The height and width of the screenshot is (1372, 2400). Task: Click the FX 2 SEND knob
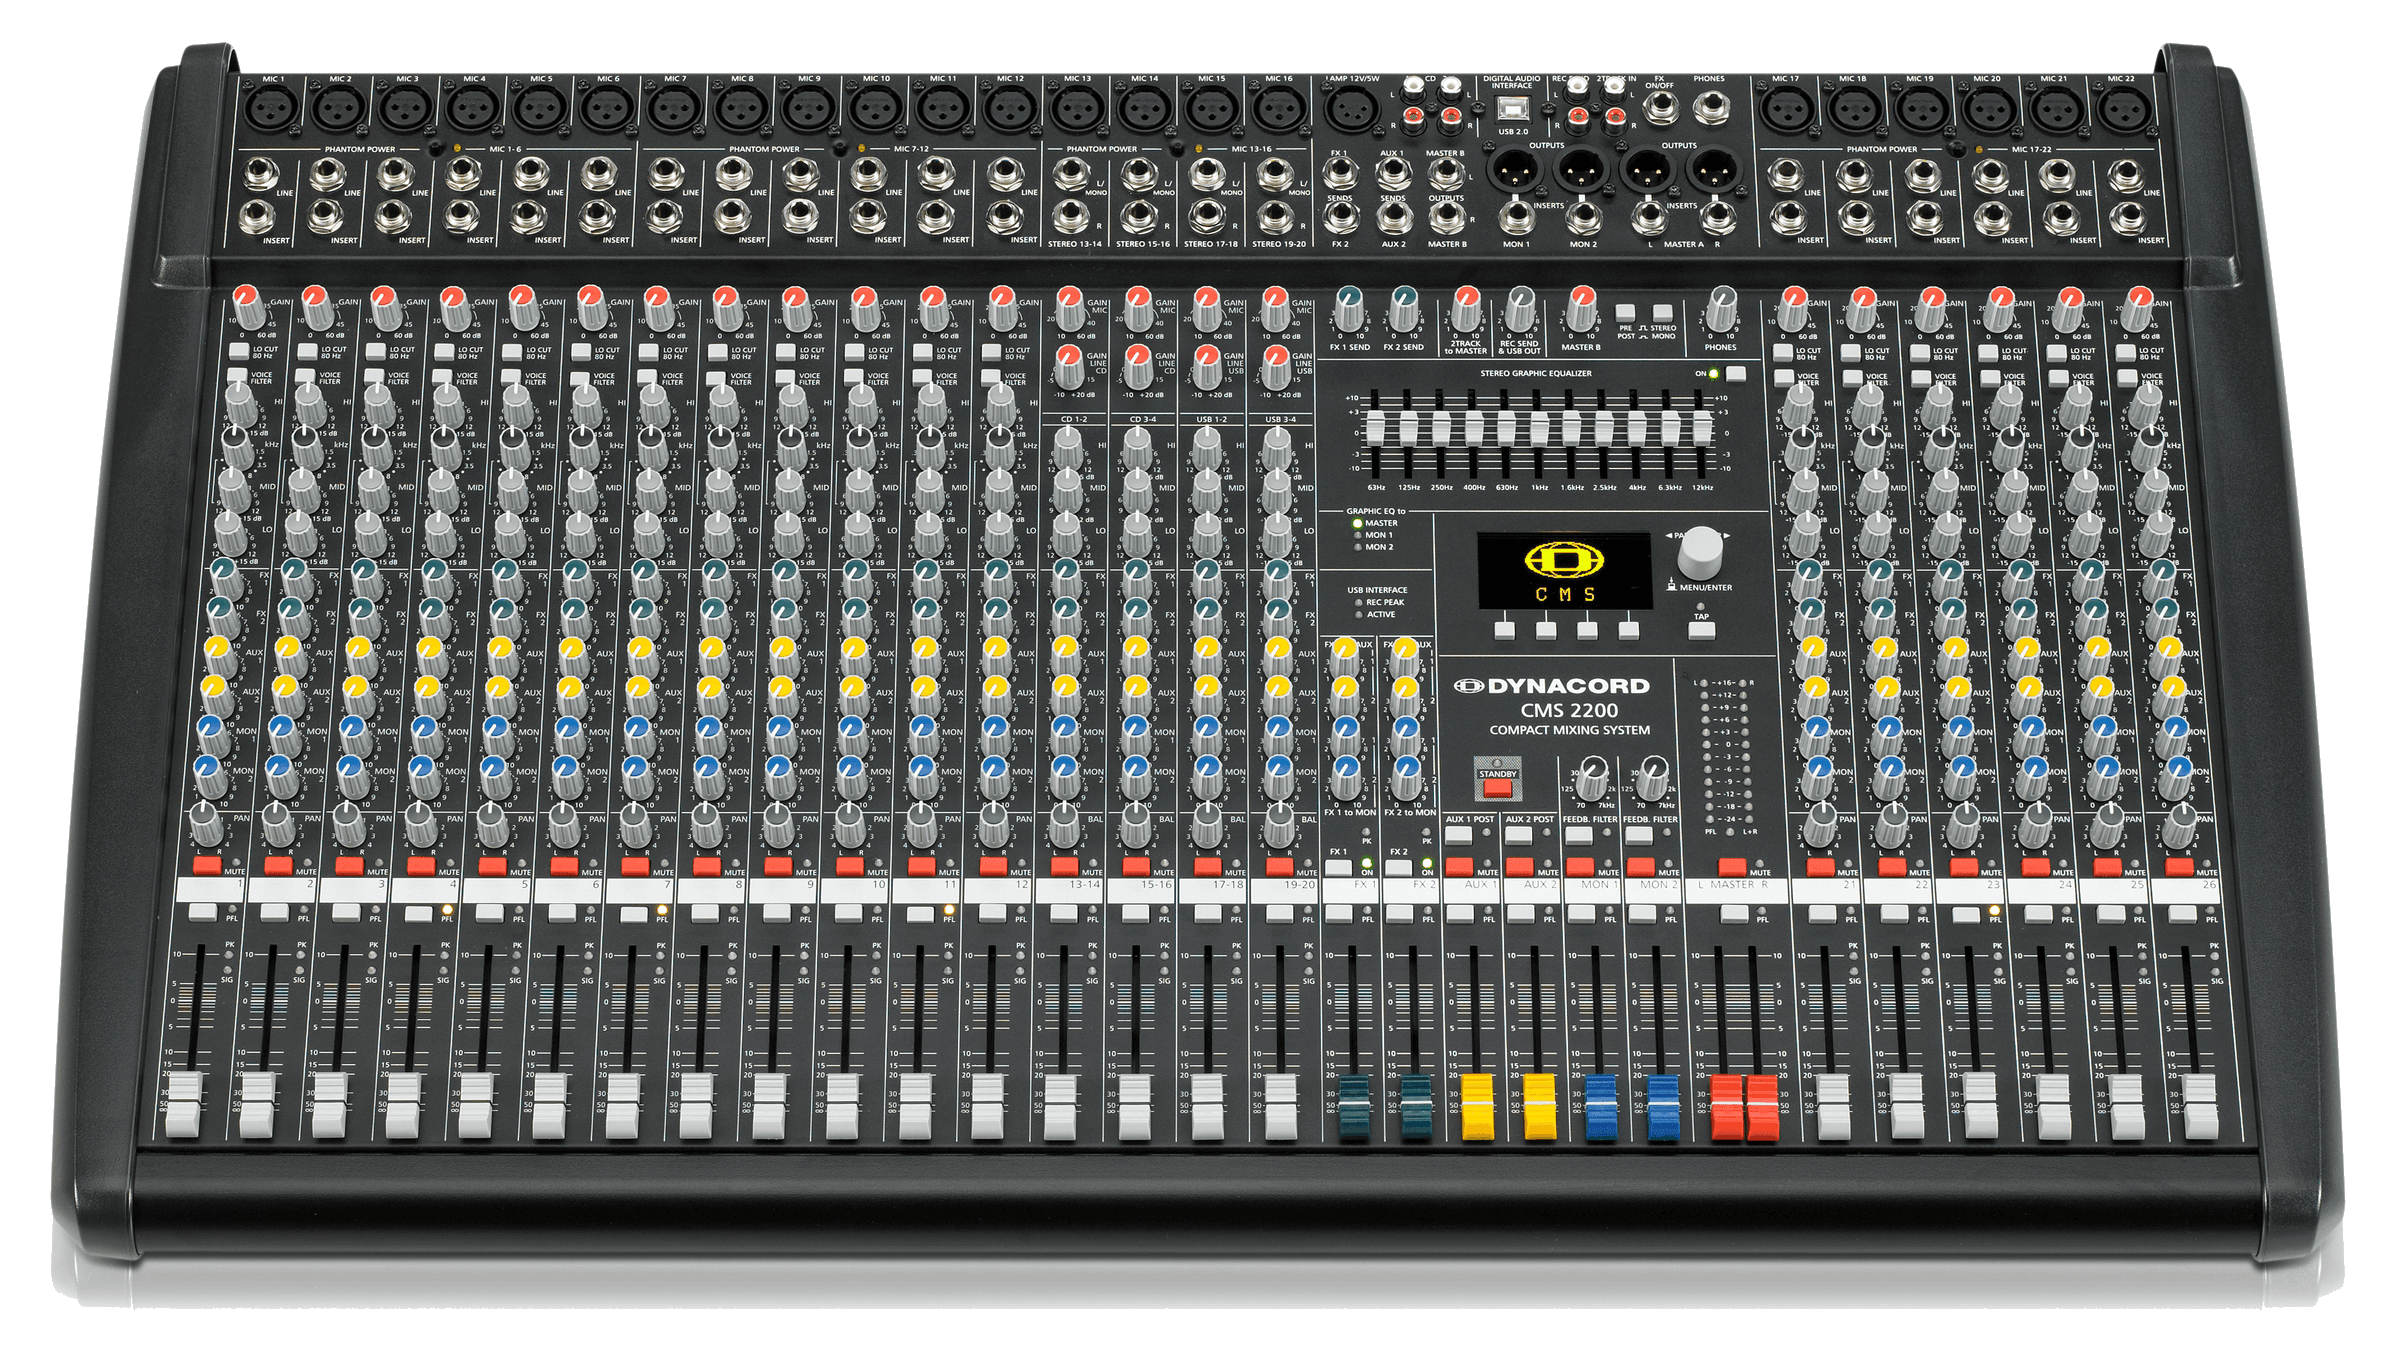tap(1405, 307)
